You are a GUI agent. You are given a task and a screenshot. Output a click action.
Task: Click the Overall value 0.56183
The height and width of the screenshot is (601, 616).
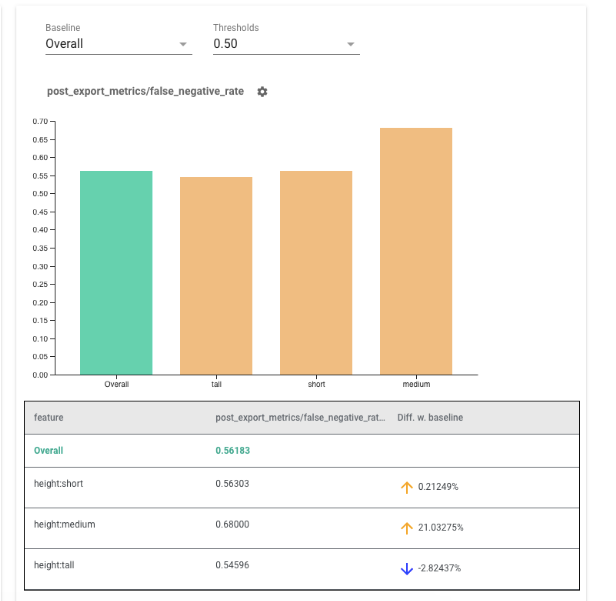click(233, 451)
